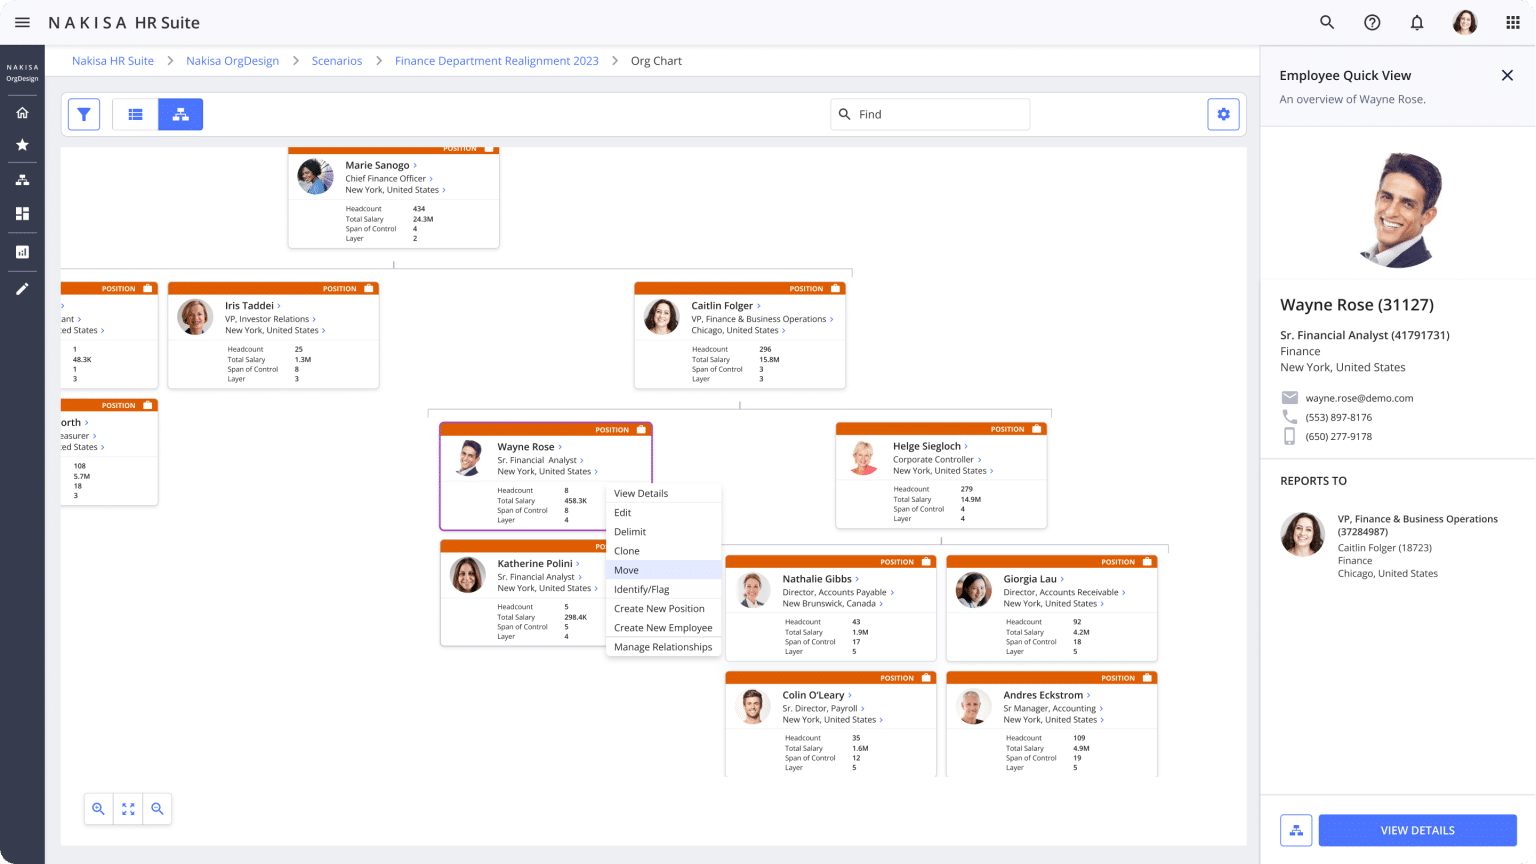
Task: Open the filter panel
Action: pos(84,114)
